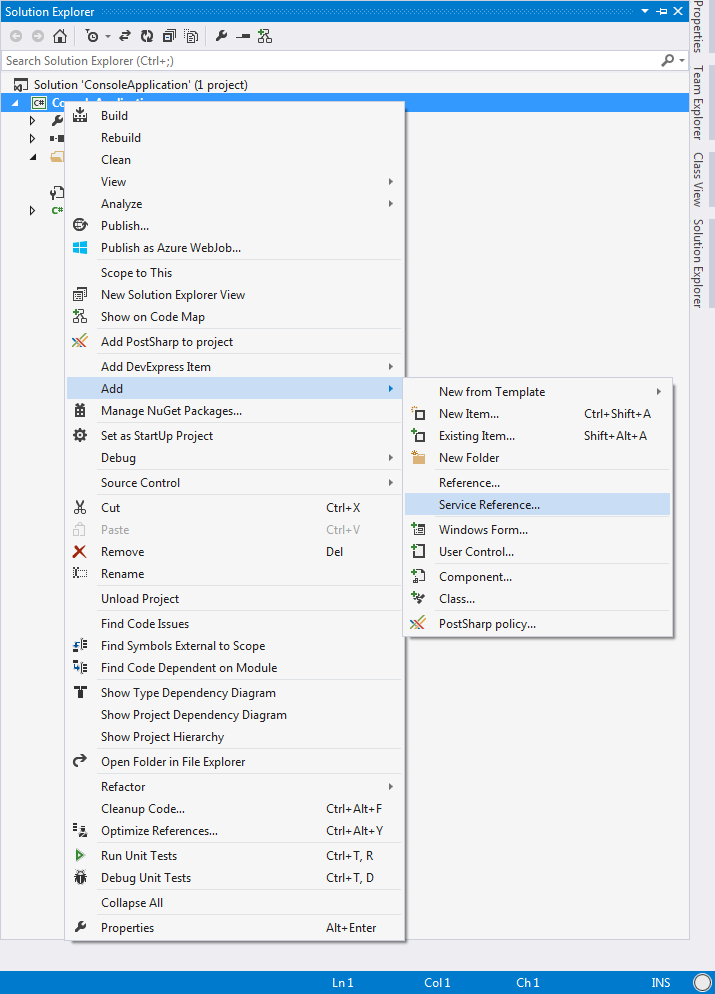Click the Refresh icon in toolbar
This screenshot has height=994, width=715.
point(147,36)
